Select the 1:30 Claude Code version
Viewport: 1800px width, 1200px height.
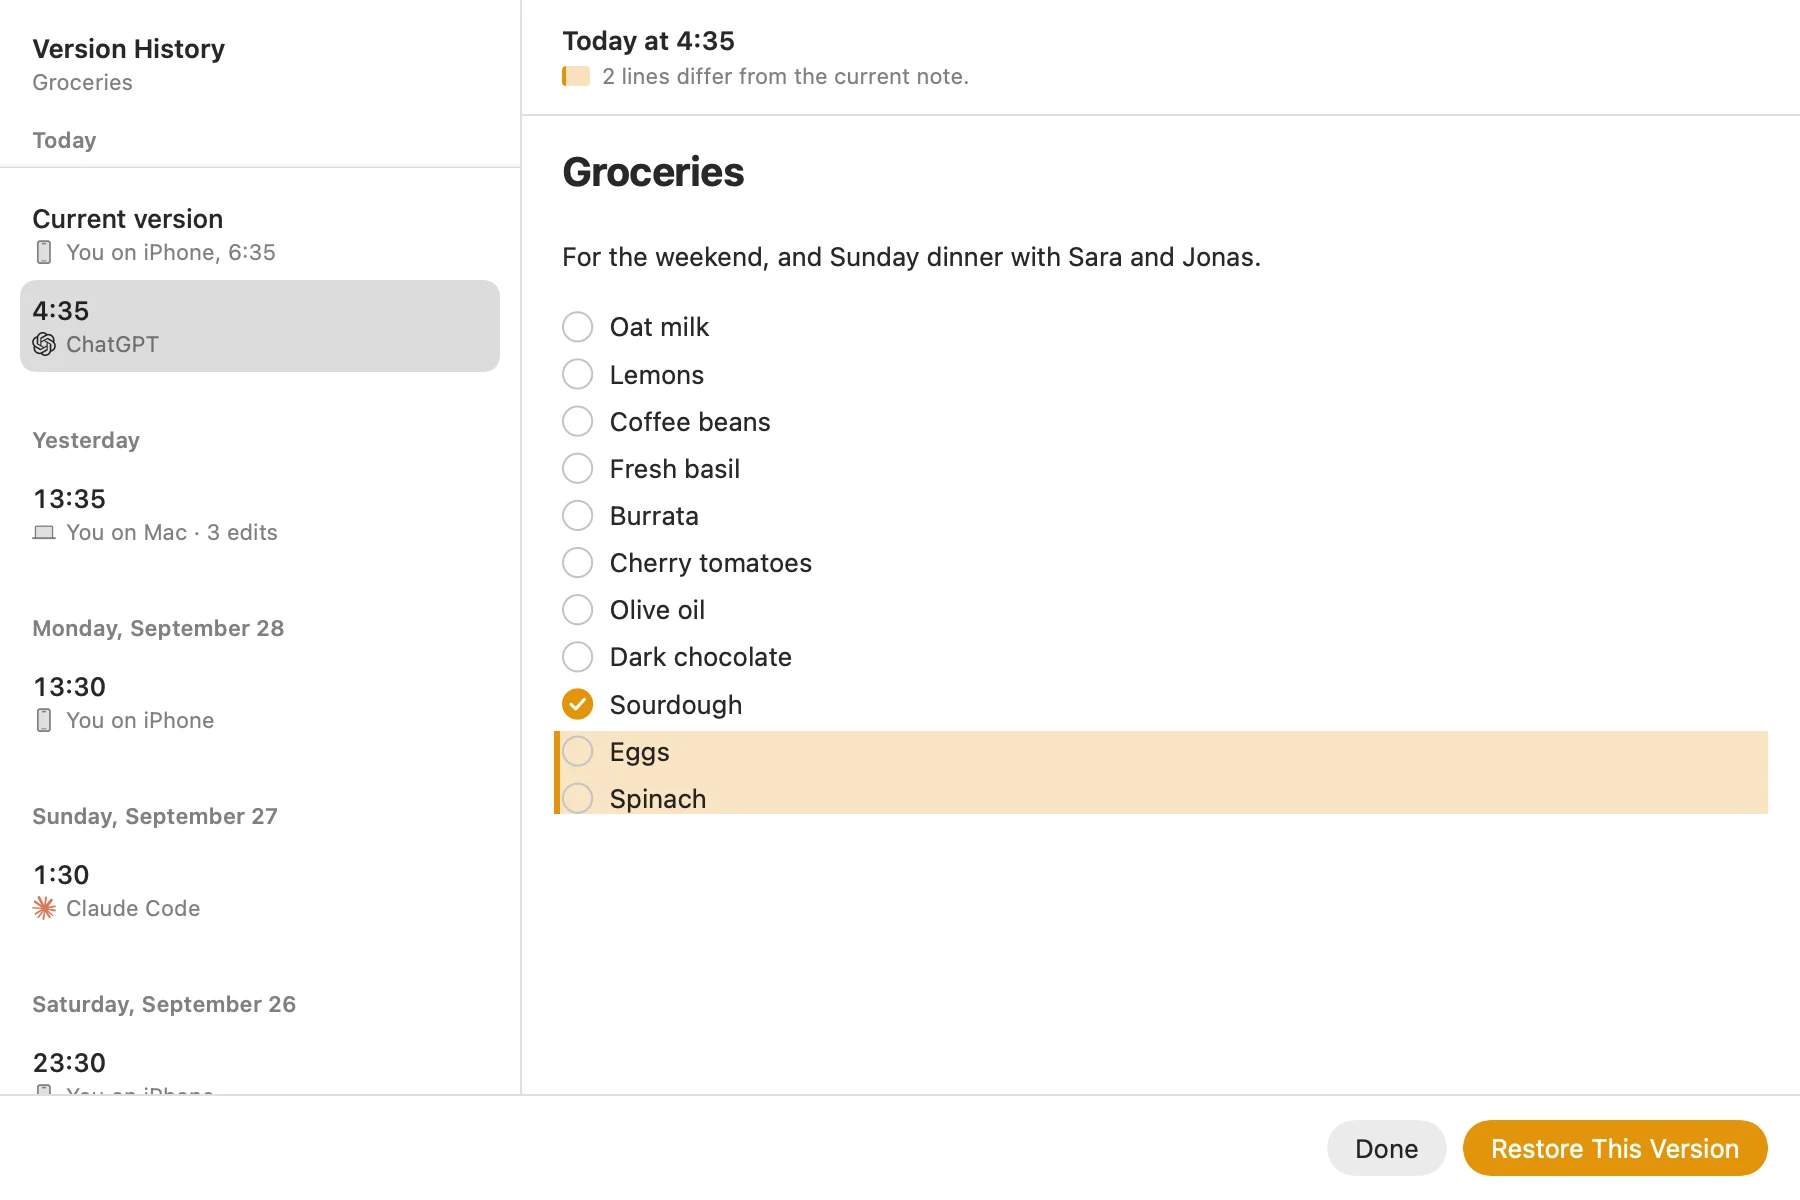pyautogui.click(x=260, y=890)
